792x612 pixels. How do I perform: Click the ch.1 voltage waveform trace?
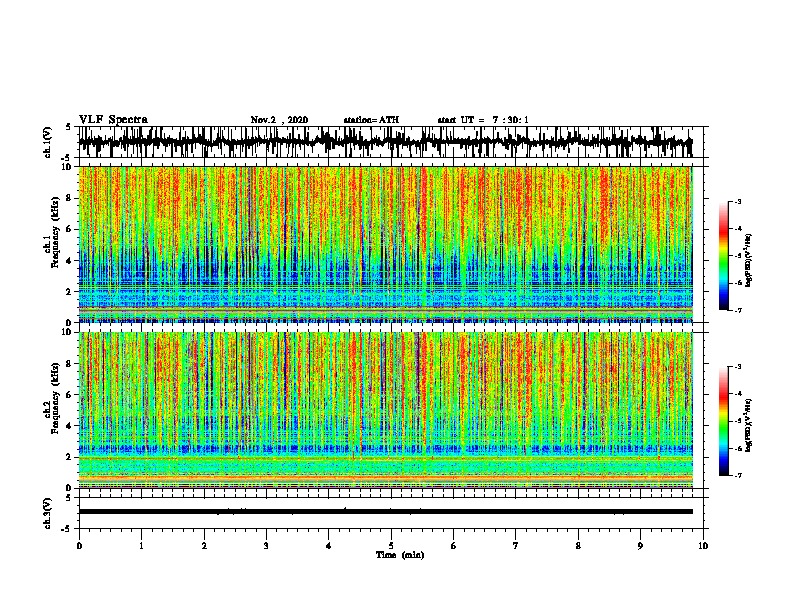[x=385, y=142]
